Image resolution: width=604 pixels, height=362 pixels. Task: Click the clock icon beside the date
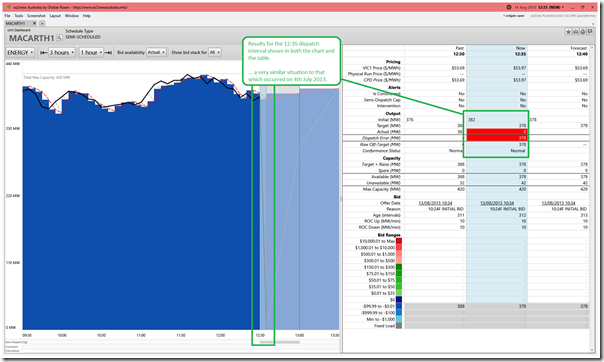[508, 7]
